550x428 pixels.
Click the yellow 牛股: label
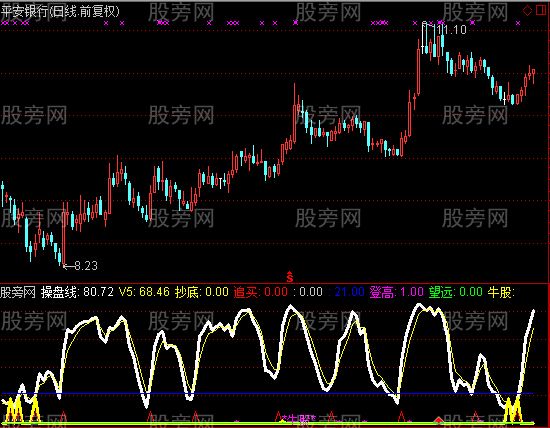click(501, 292)
